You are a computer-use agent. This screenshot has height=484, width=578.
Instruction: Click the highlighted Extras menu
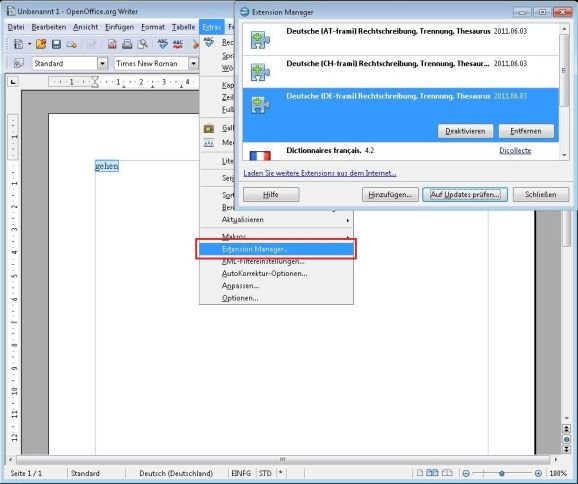coord(212,27)
